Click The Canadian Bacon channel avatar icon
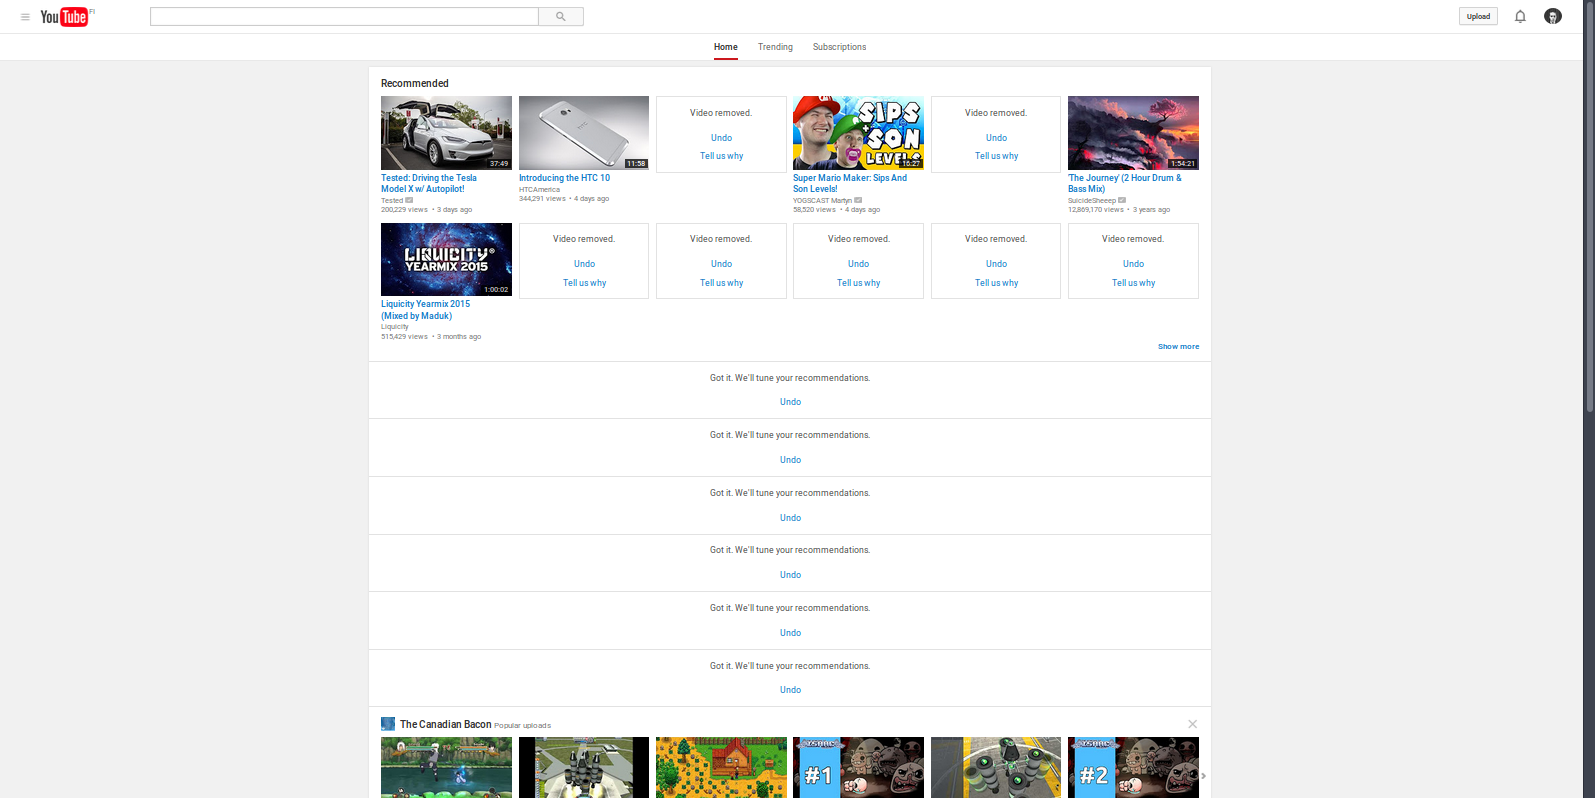The height and width of the screenshot is (798, 1595). click(388, 724)
